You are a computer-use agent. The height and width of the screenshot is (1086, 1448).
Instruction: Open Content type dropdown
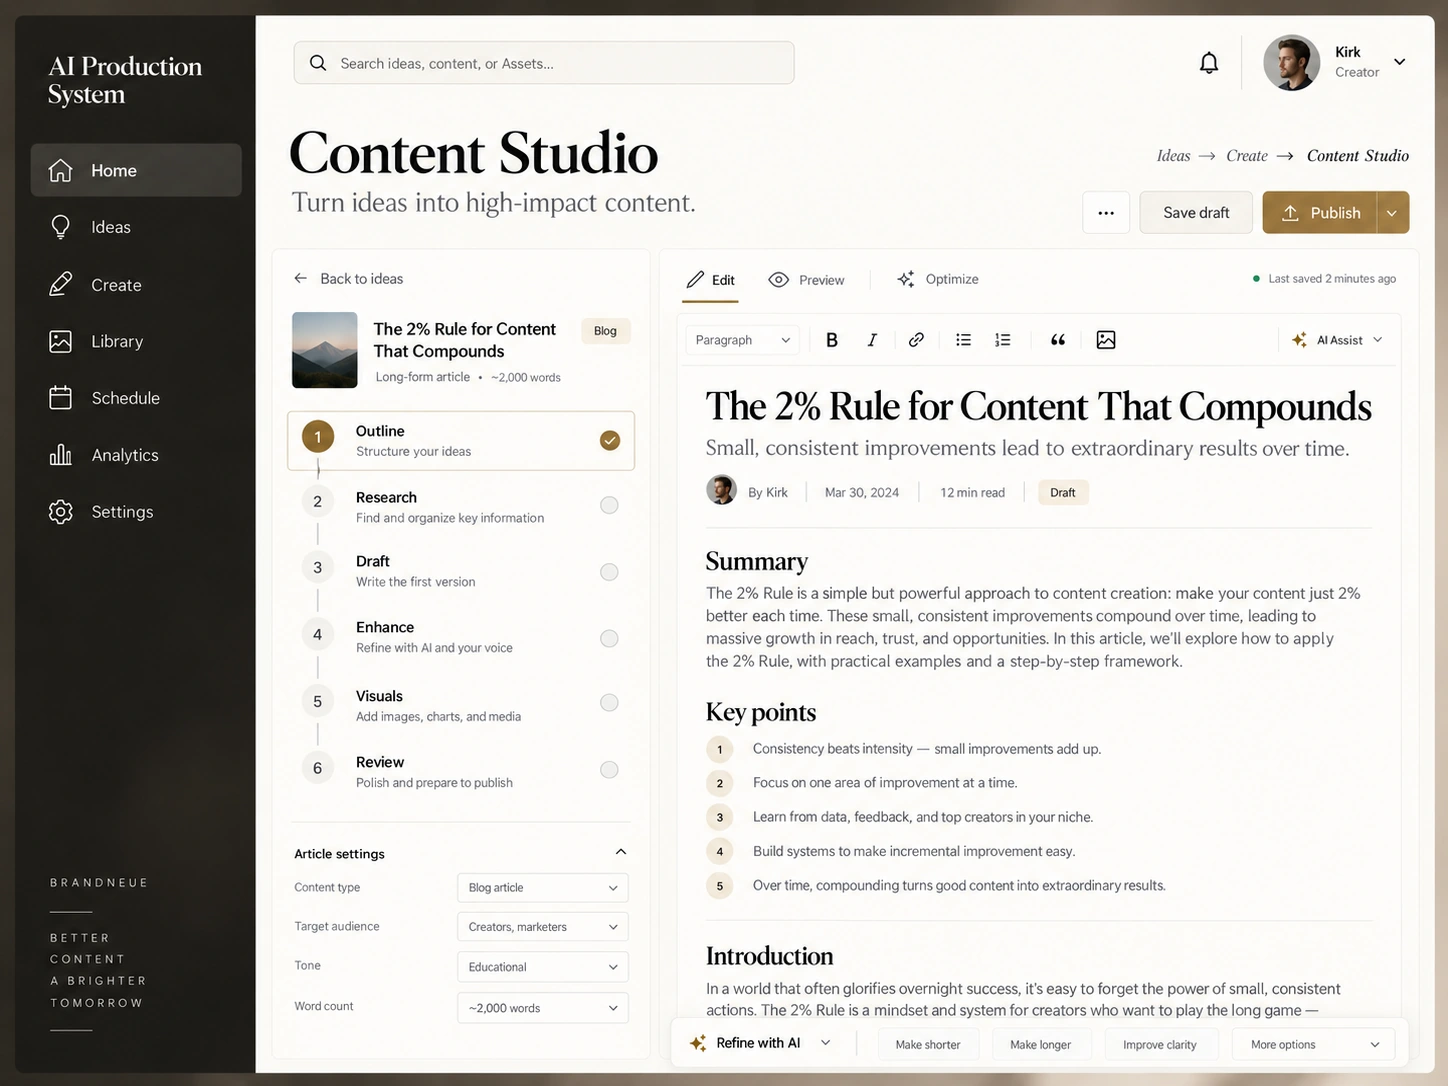point(543,888)
